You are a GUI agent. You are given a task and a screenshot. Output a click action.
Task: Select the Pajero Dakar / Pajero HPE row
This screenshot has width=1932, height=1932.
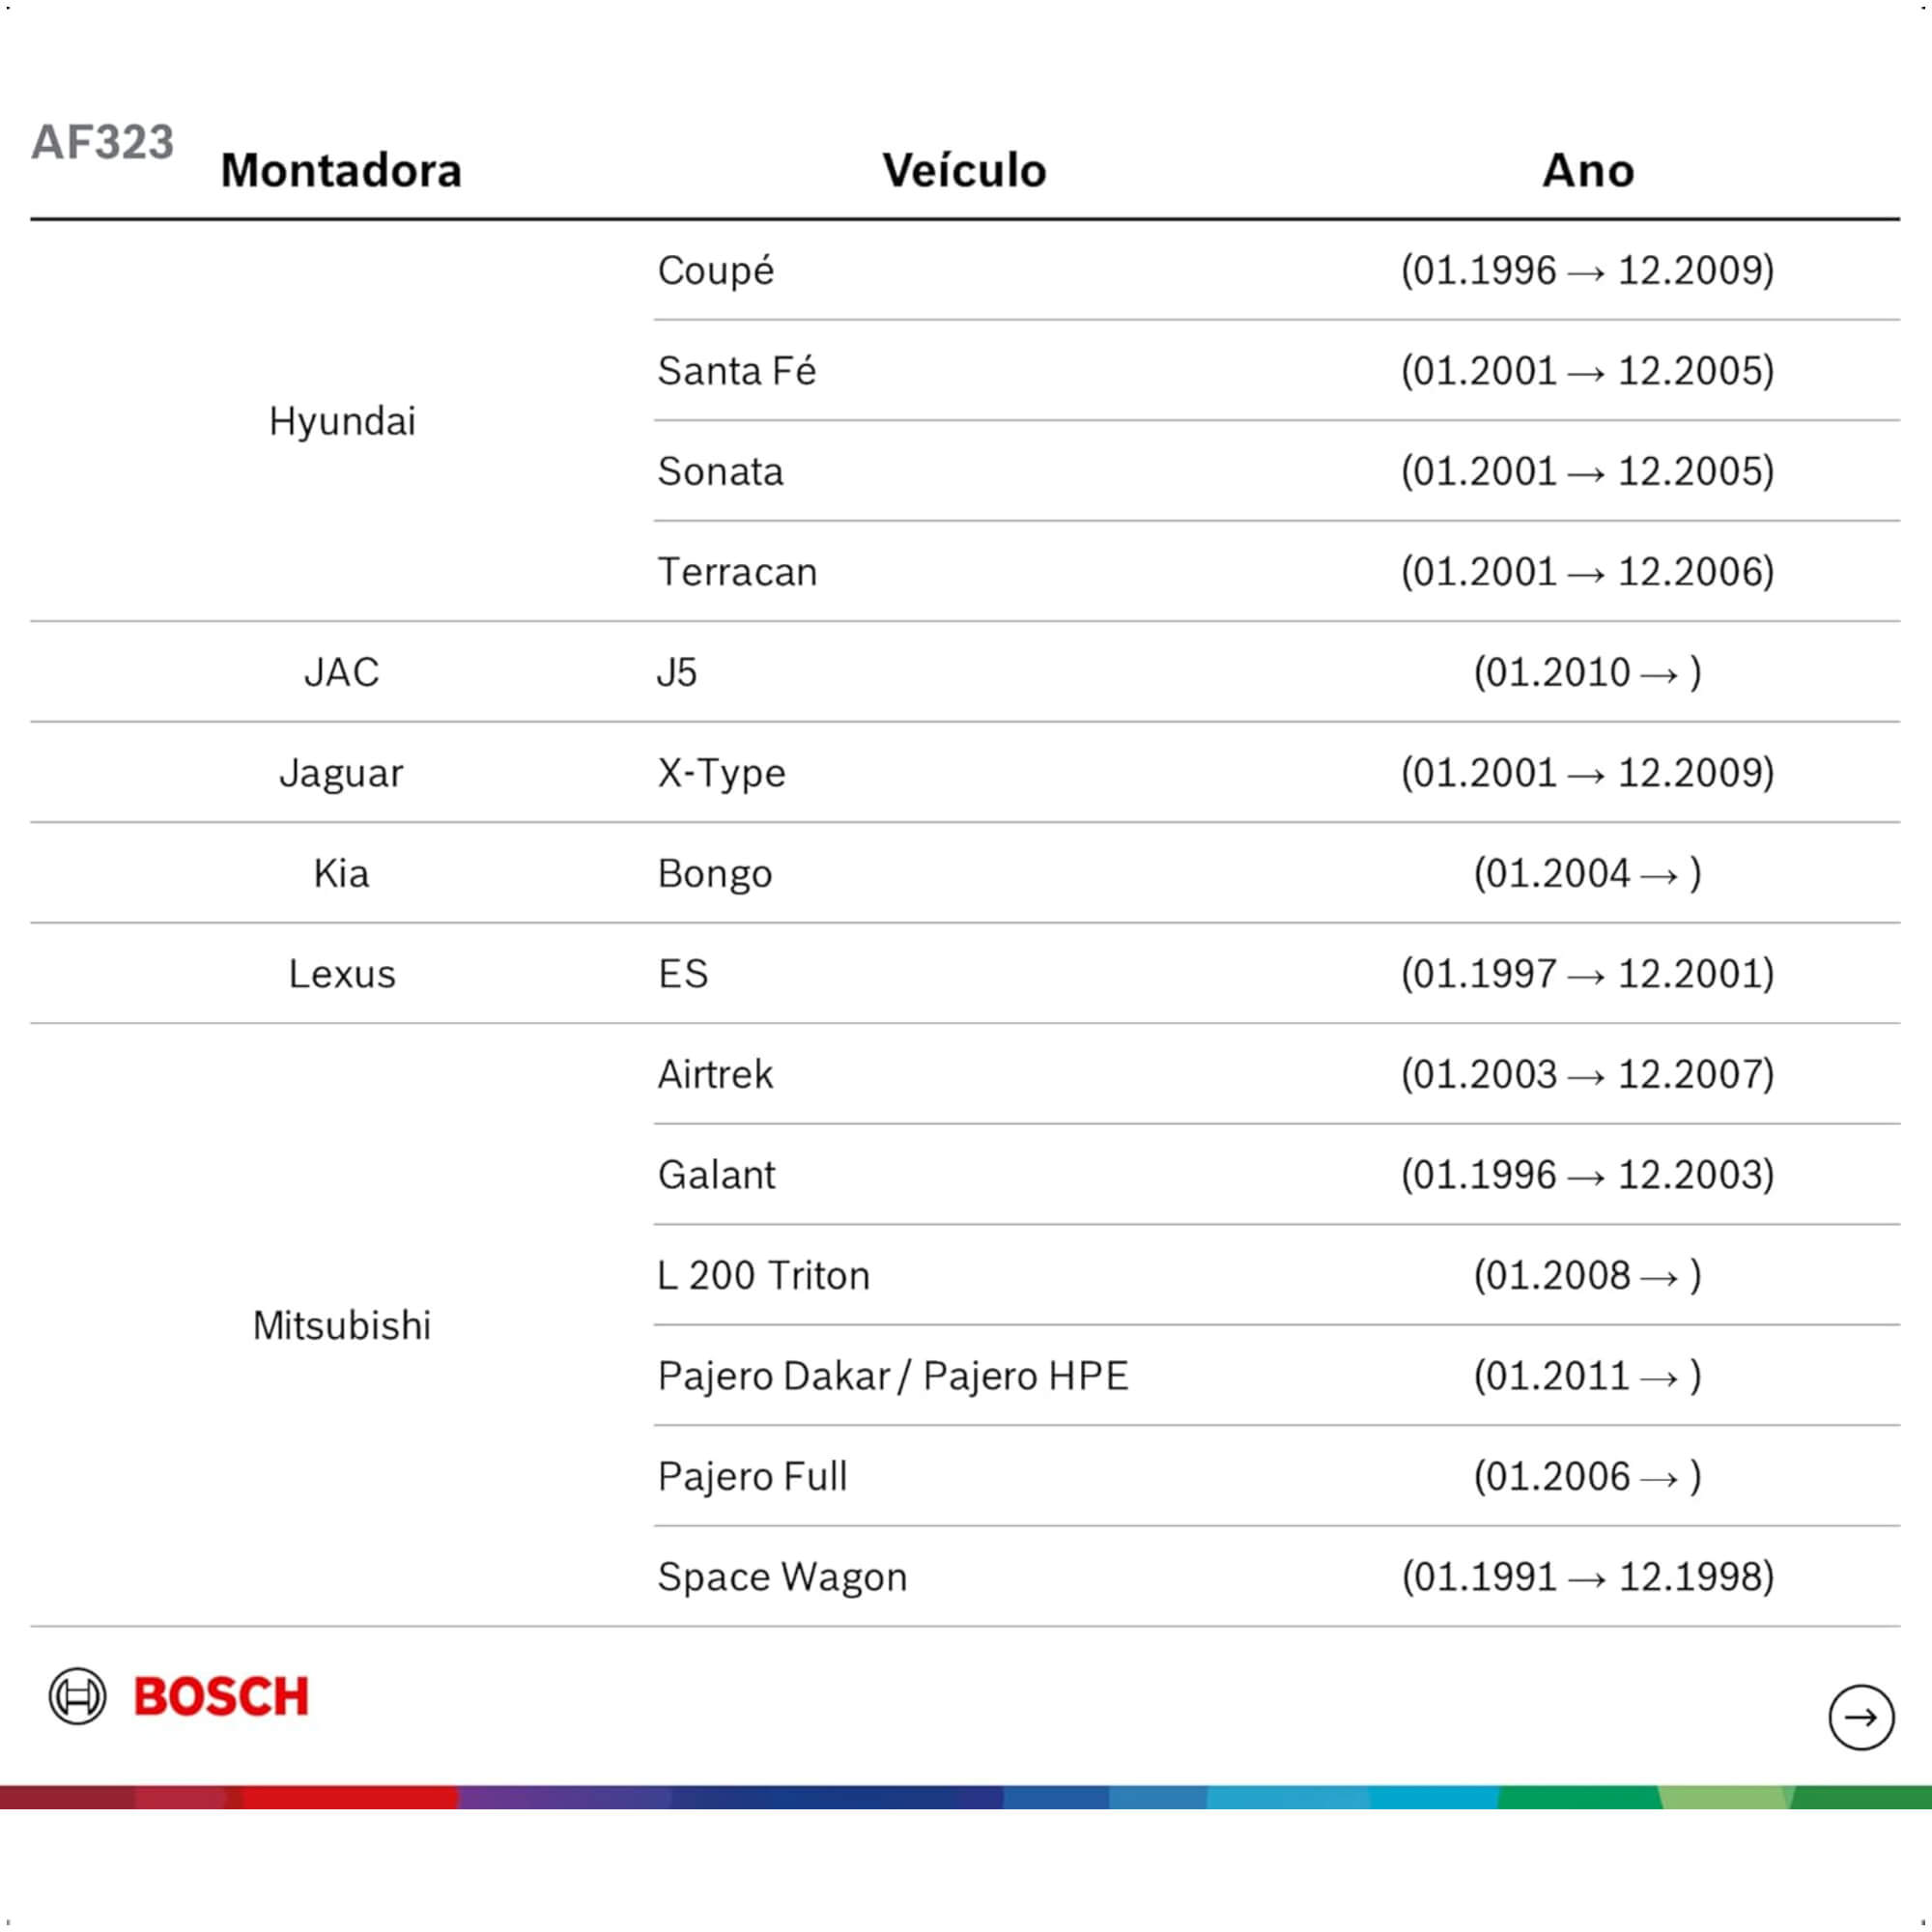pyautogui.click(x=1276, y=1376)
